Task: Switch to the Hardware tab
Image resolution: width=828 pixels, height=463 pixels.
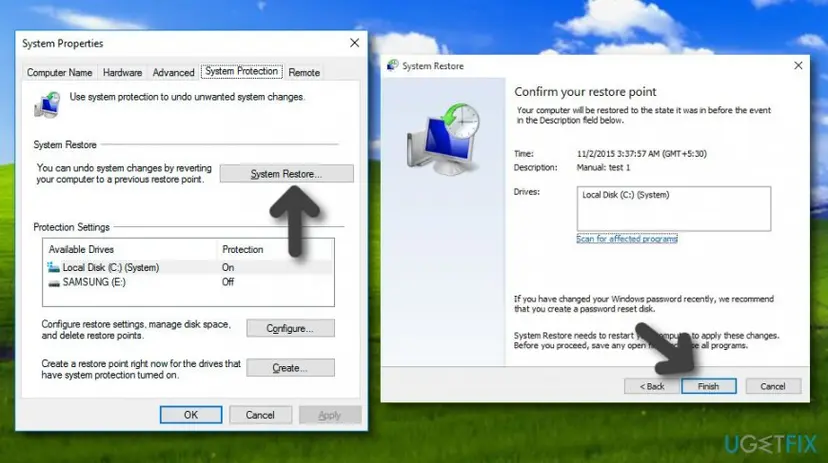Action: 122,72
